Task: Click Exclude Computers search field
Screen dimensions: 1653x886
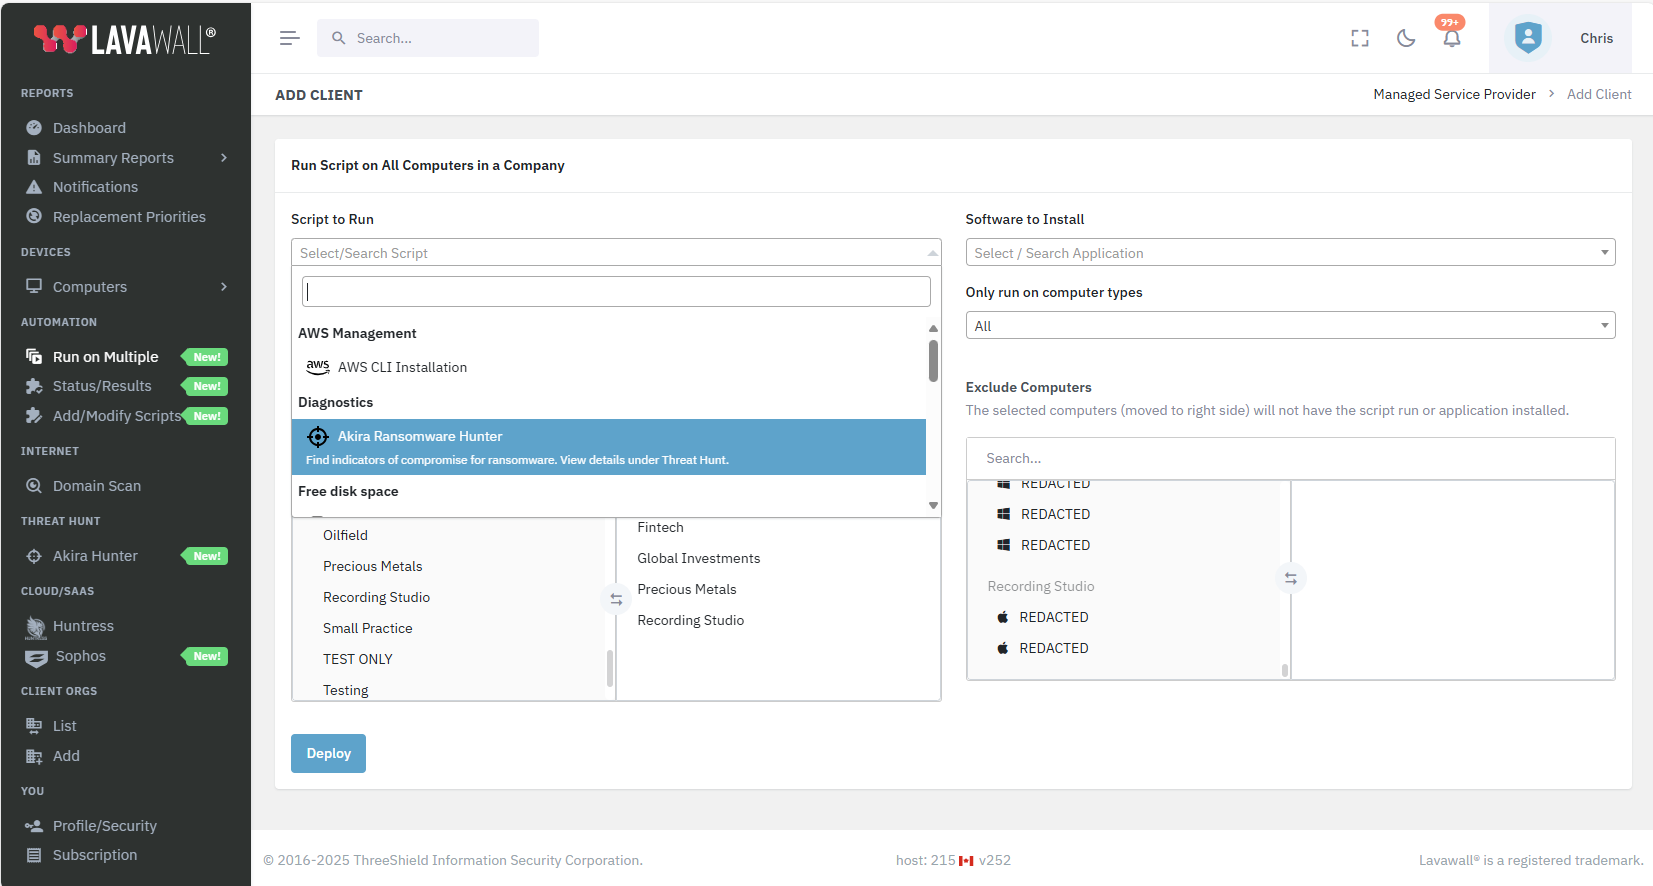Action: 1290,458
